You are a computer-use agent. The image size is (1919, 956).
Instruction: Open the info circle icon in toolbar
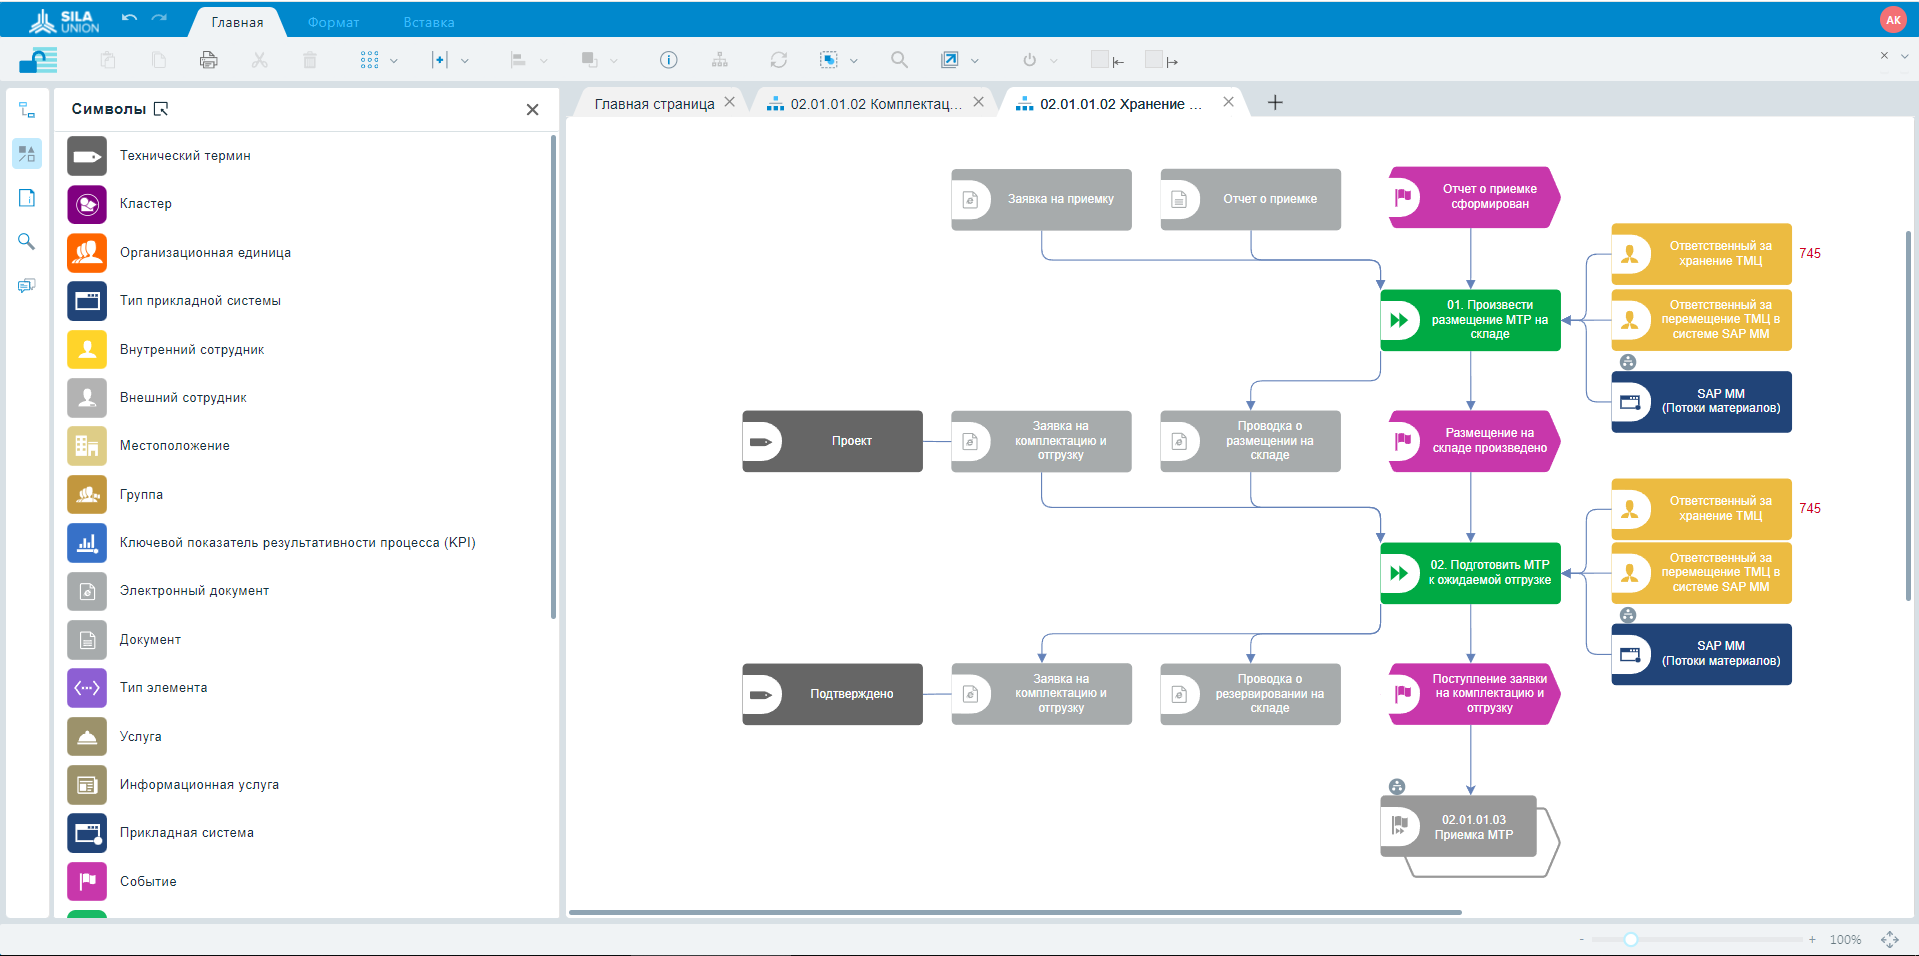(668, 60)
